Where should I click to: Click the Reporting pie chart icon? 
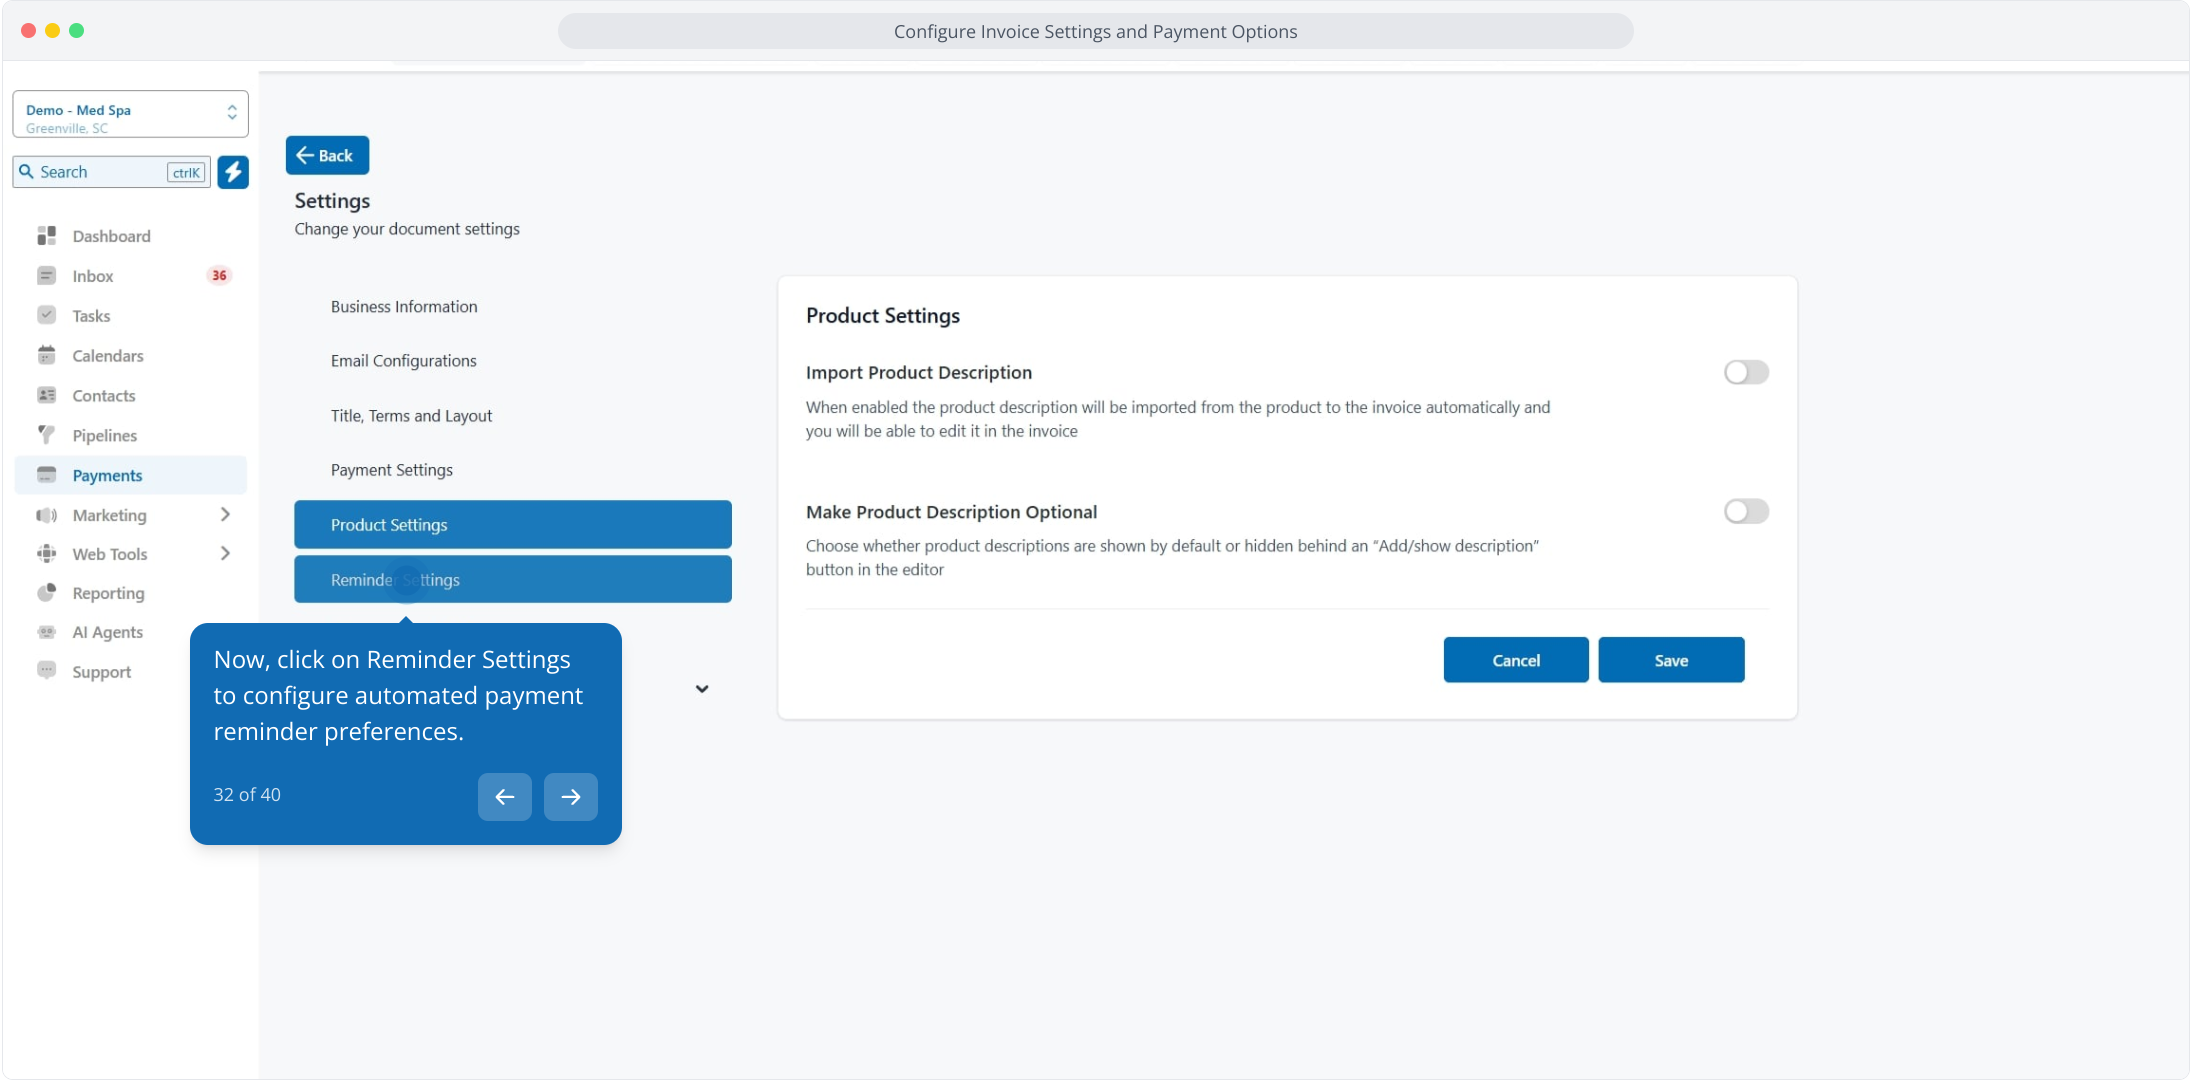[x=46, y=593]
